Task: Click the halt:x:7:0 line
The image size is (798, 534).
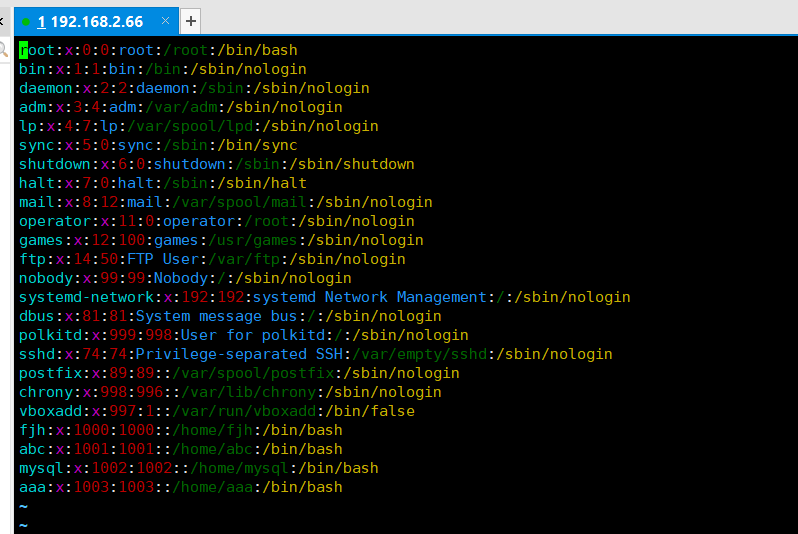Action: pyautogui.click(x=163, y=183)
